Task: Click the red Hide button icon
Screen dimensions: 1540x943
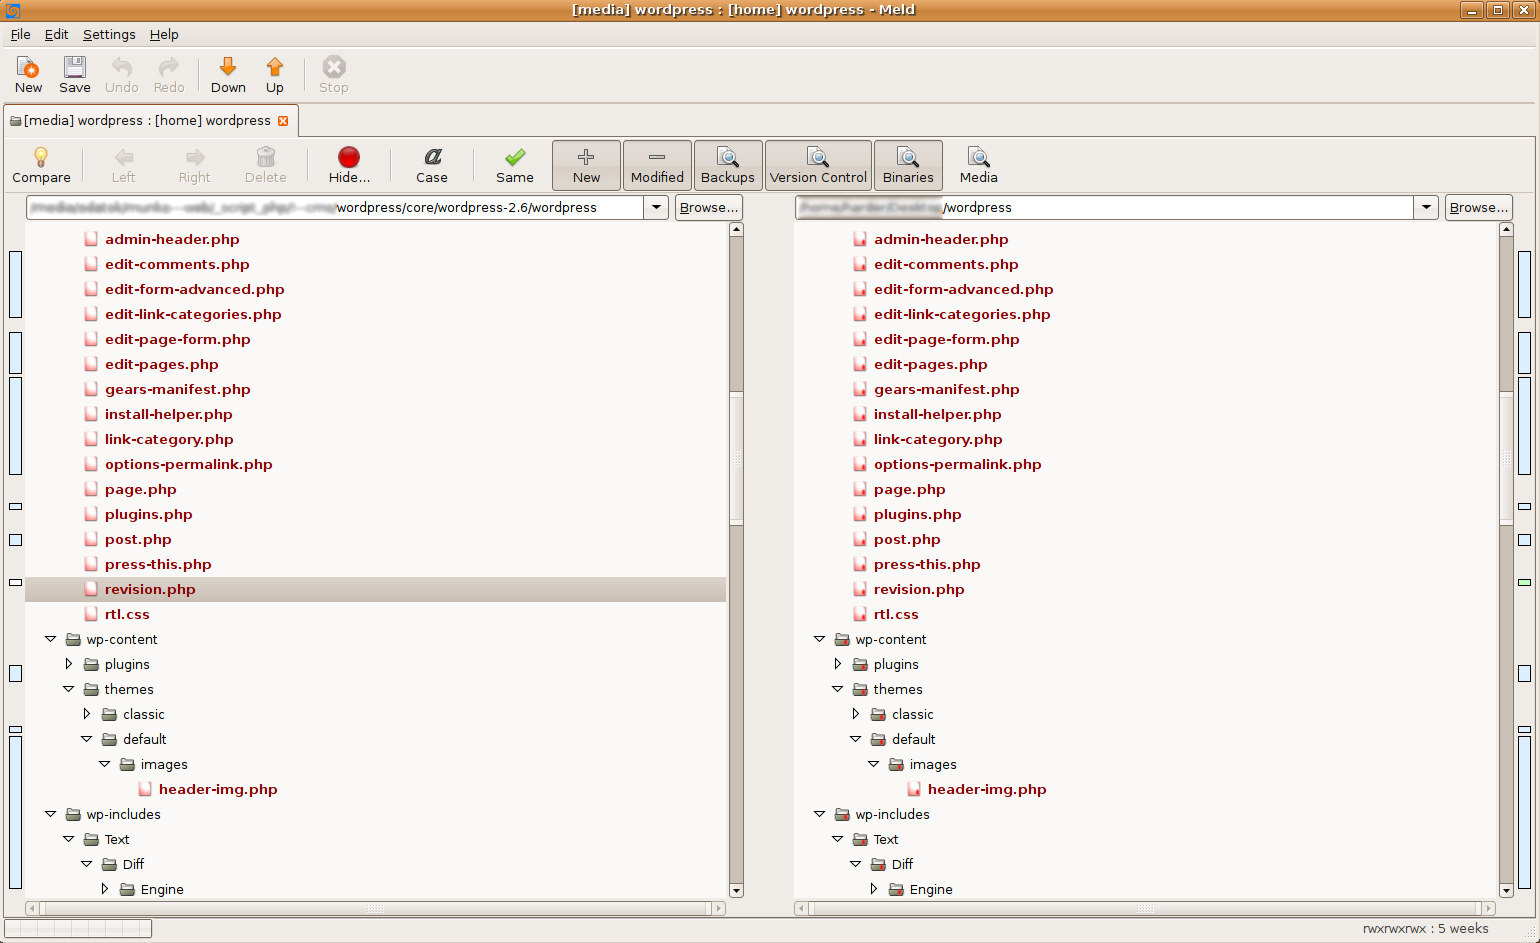Action: tap(349, 157)
